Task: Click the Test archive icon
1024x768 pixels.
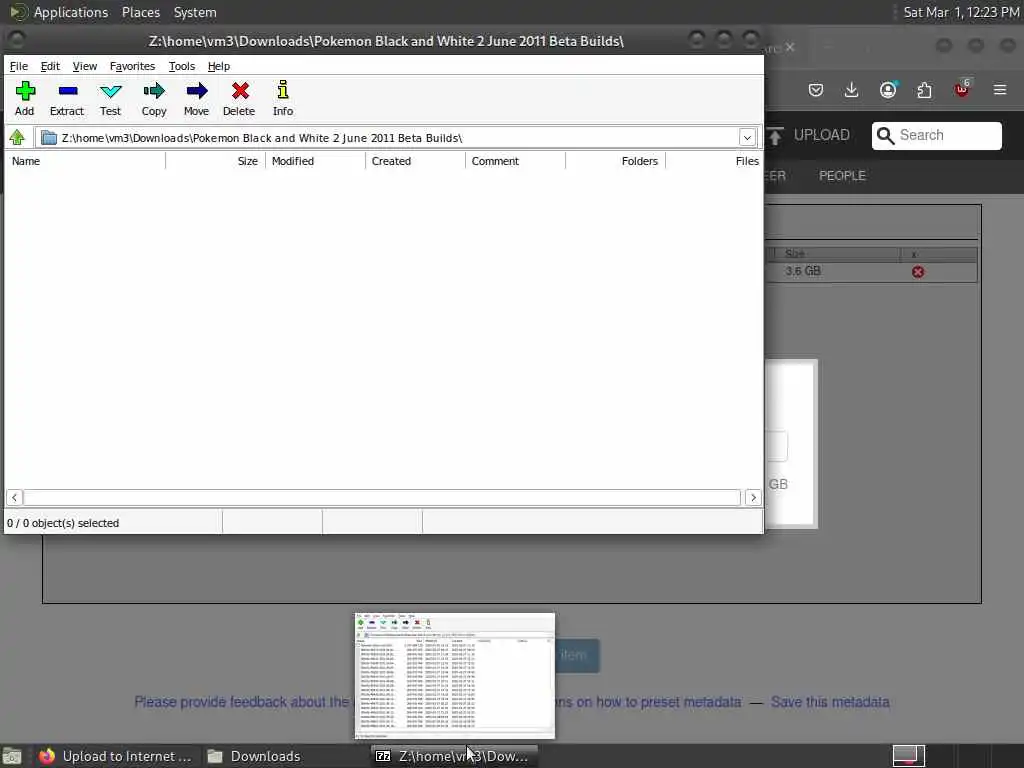Action: click(110, 91)
